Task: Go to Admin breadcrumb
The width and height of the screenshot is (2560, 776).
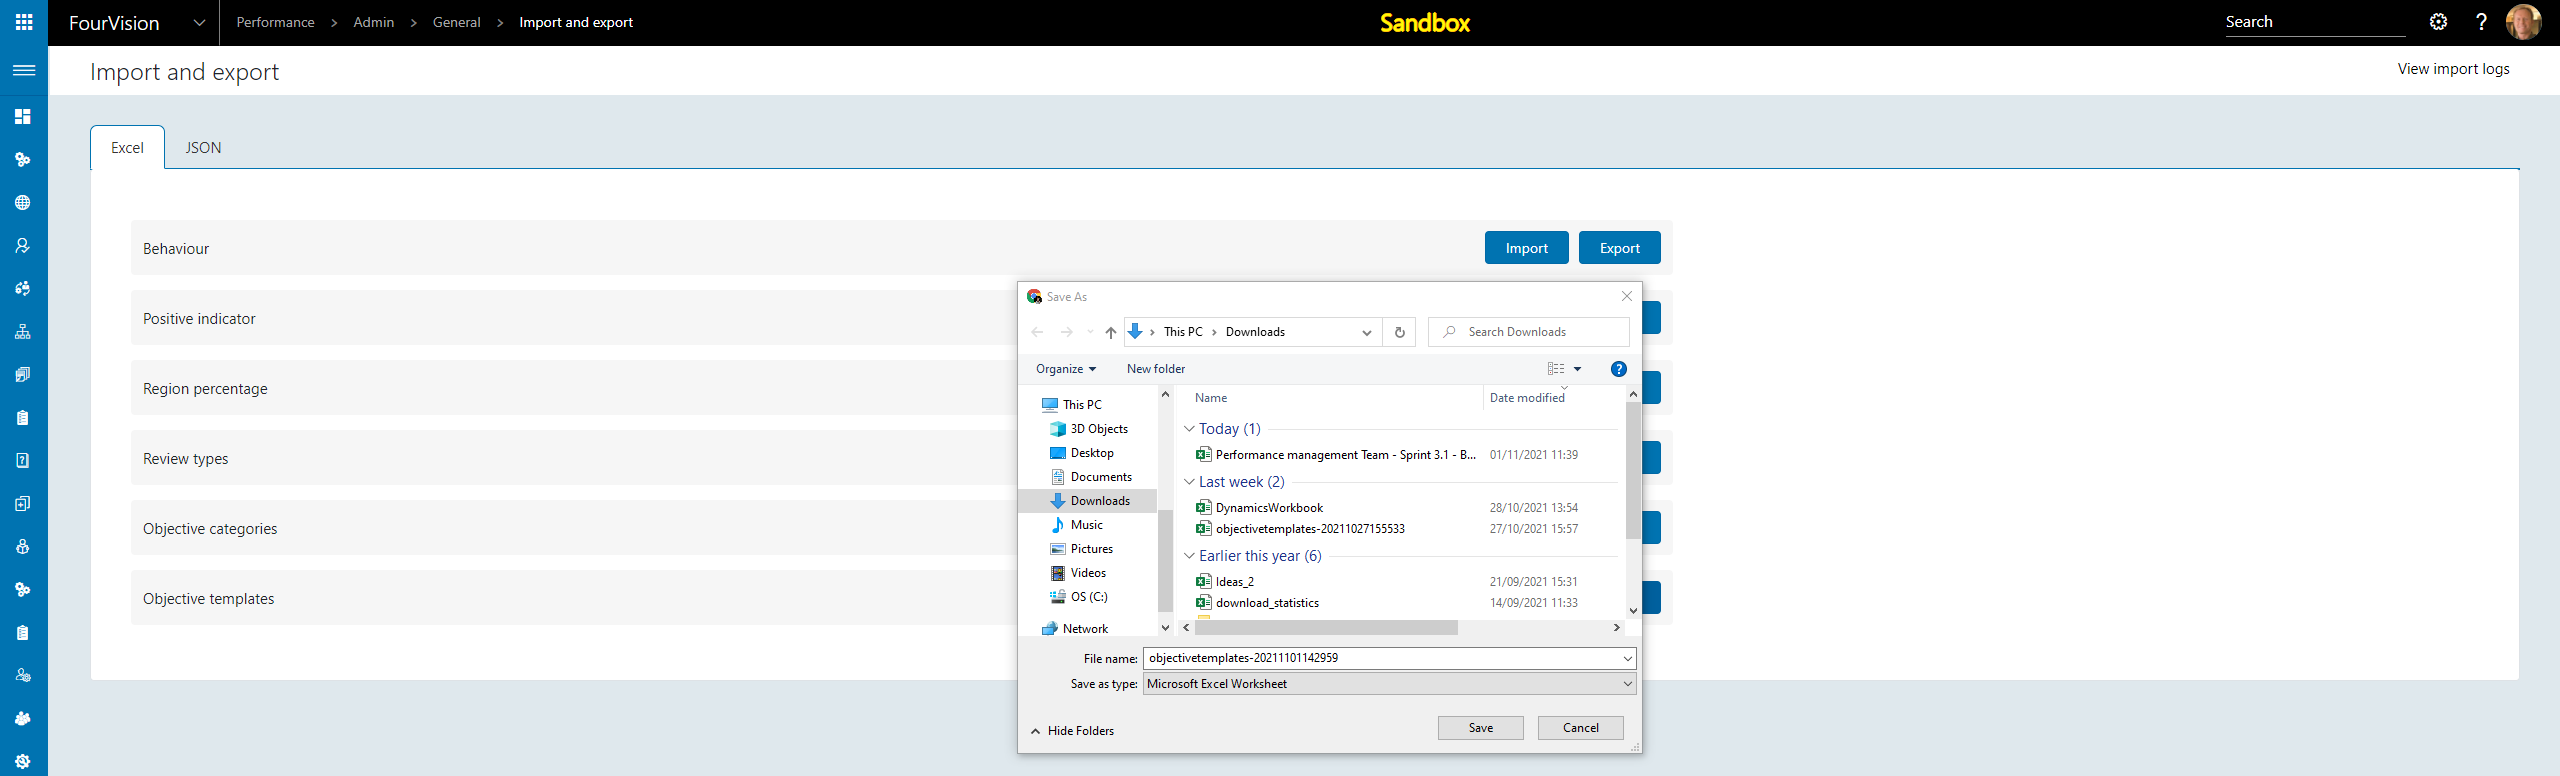Action: point(373,22)
